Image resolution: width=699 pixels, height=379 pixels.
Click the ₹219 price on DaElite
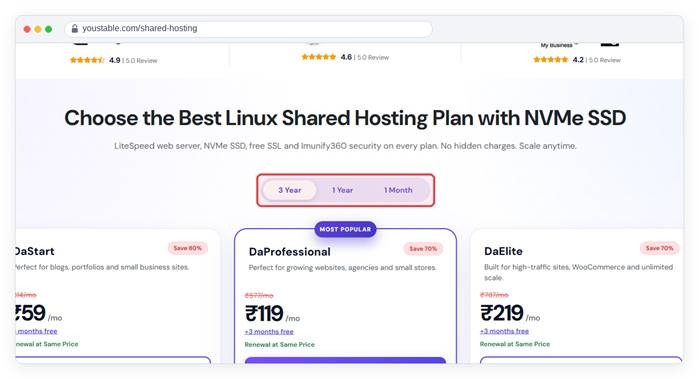[502, 313]
